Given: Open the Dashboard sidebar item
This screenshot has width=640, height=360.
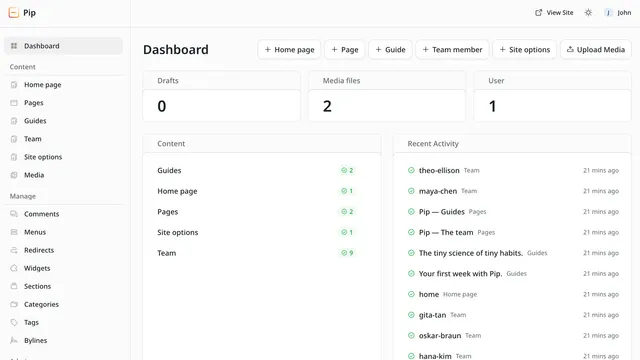Looking at the screenshot, I should click(x=63, y=46).
